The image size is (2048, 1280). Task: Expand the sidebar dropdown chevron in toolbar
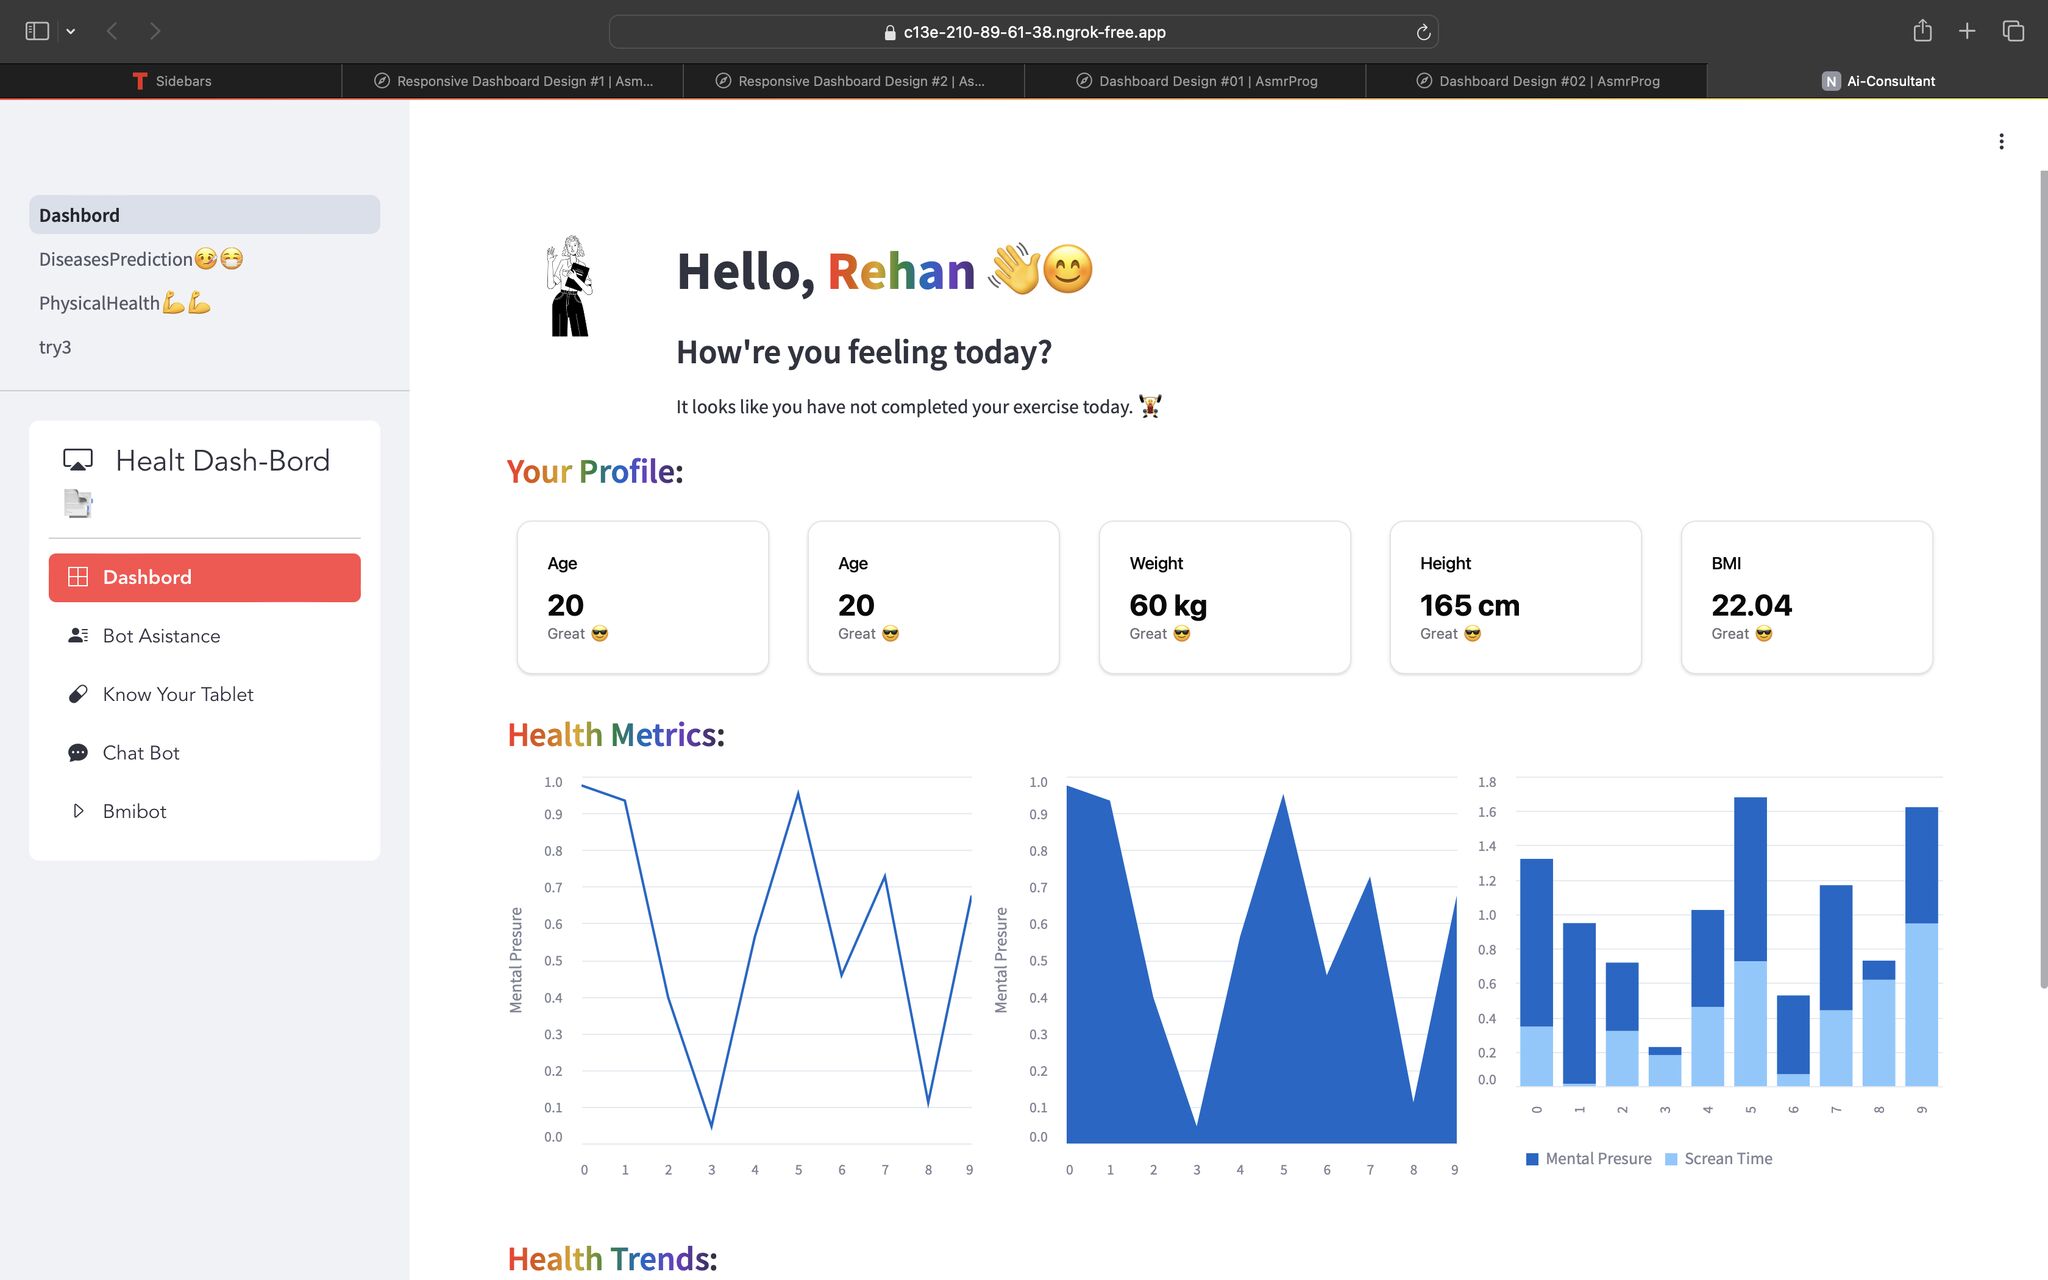coord(71,31)
